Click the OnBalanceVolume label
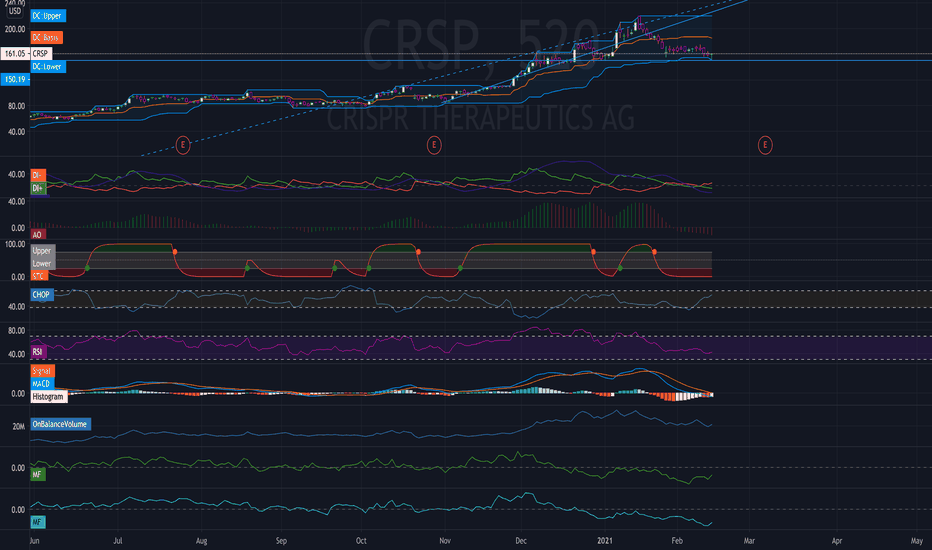932x550 pixels. [61, 424]
